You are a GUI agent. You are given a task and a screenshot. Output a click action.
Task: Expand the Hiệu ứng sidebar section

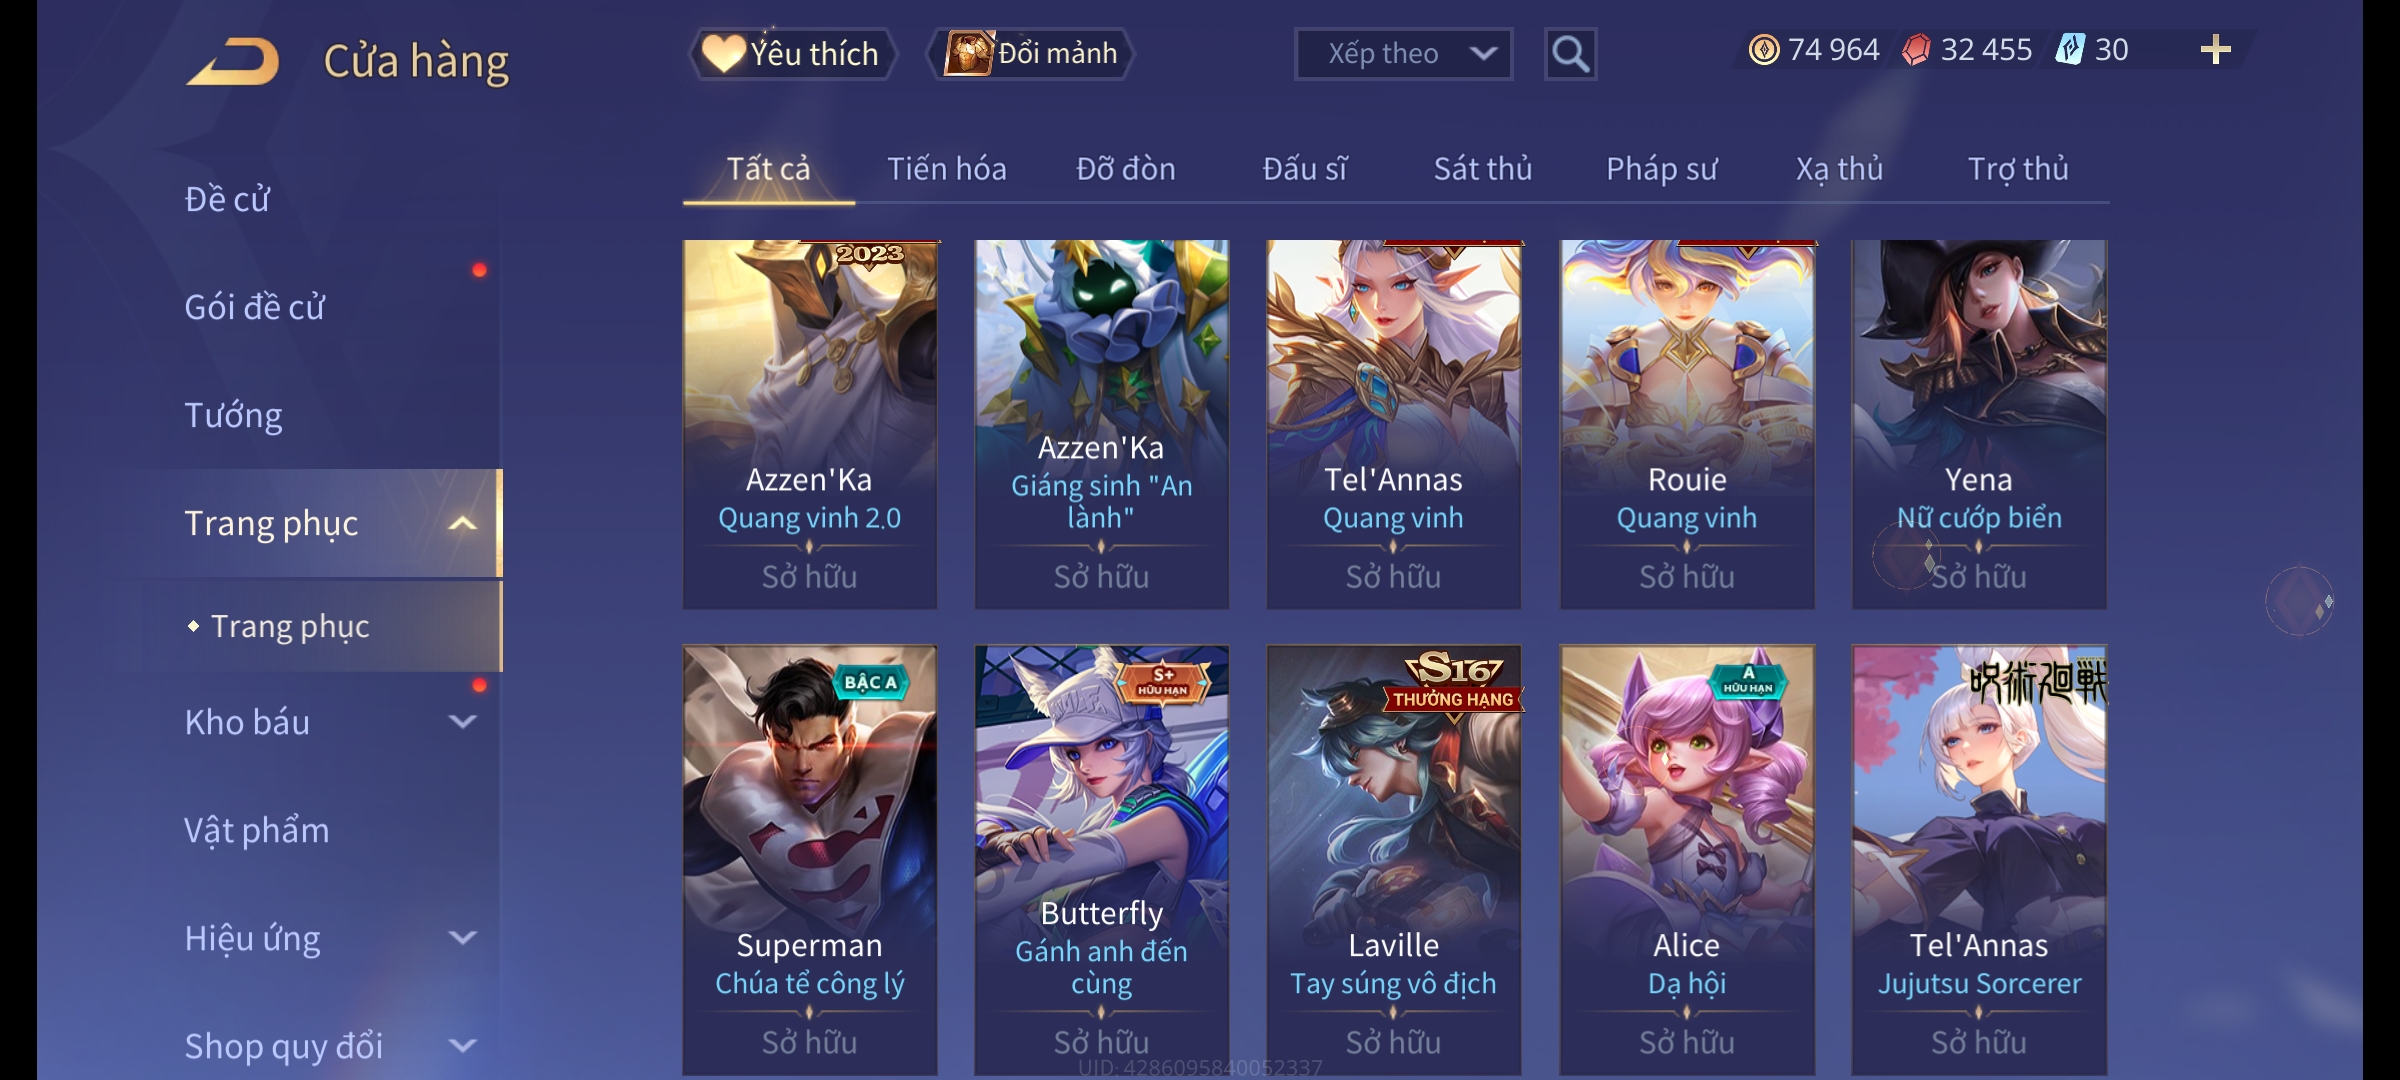(x=462, y=937)
